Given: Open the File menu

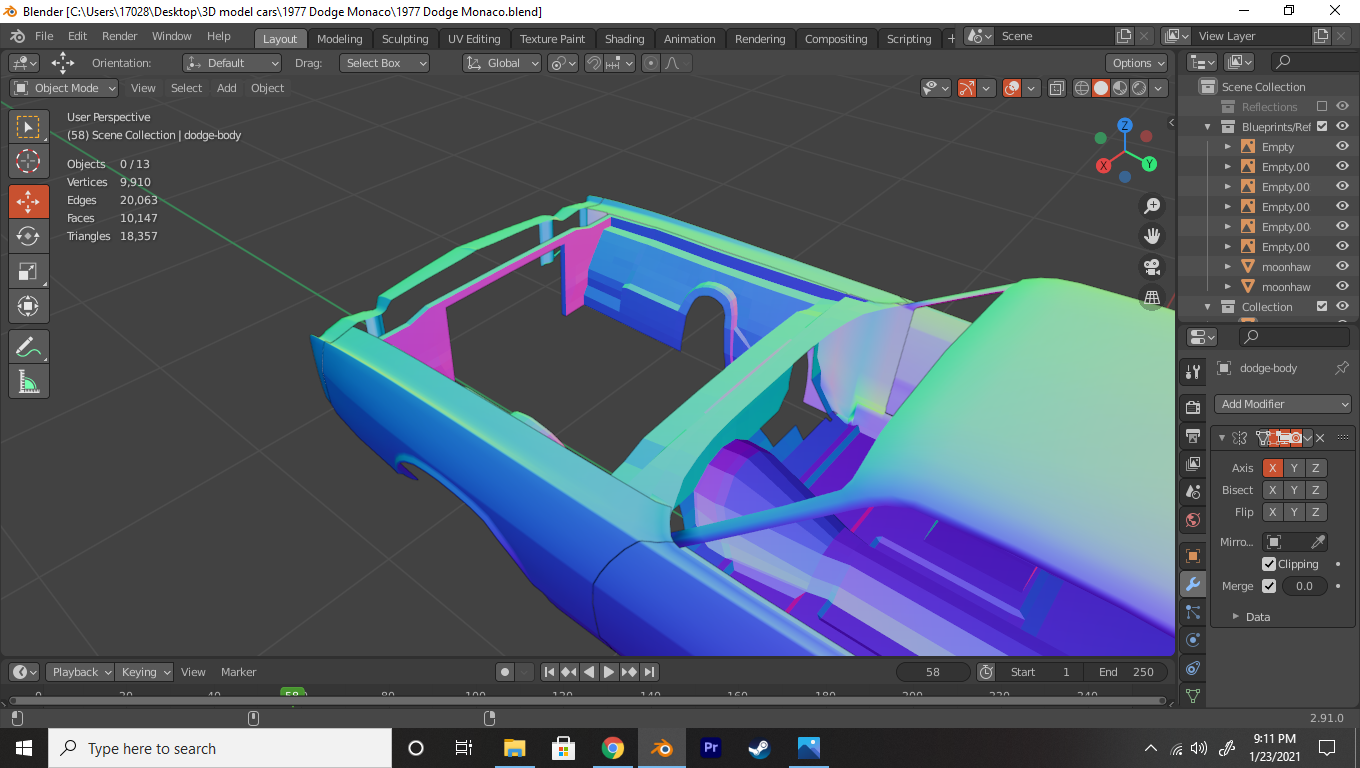Looking at the screenshot, I should pyautogui.click(x=44, y=36).
